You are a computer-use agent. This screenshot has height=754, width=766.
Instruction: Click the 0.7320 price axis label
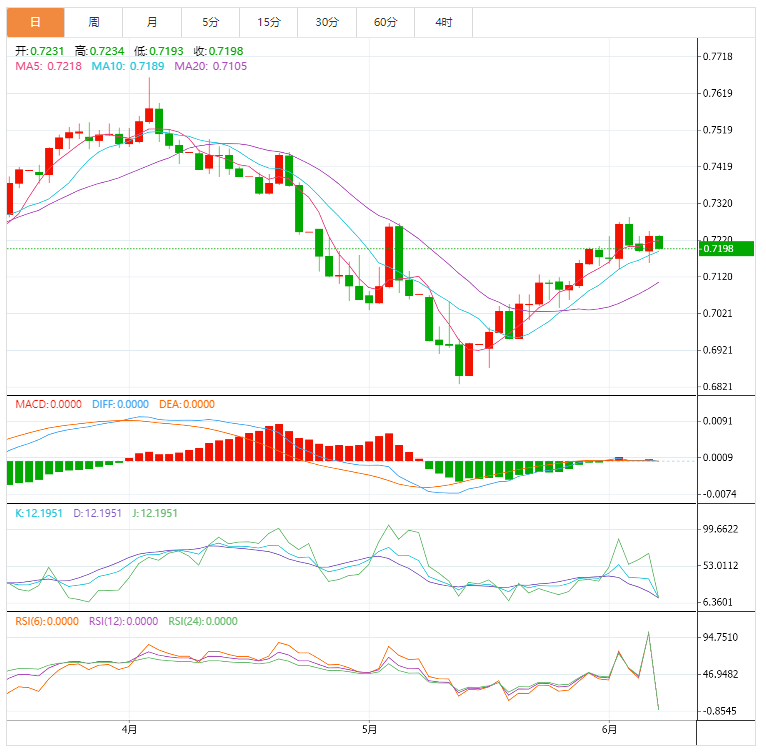(x=717, y=203)
